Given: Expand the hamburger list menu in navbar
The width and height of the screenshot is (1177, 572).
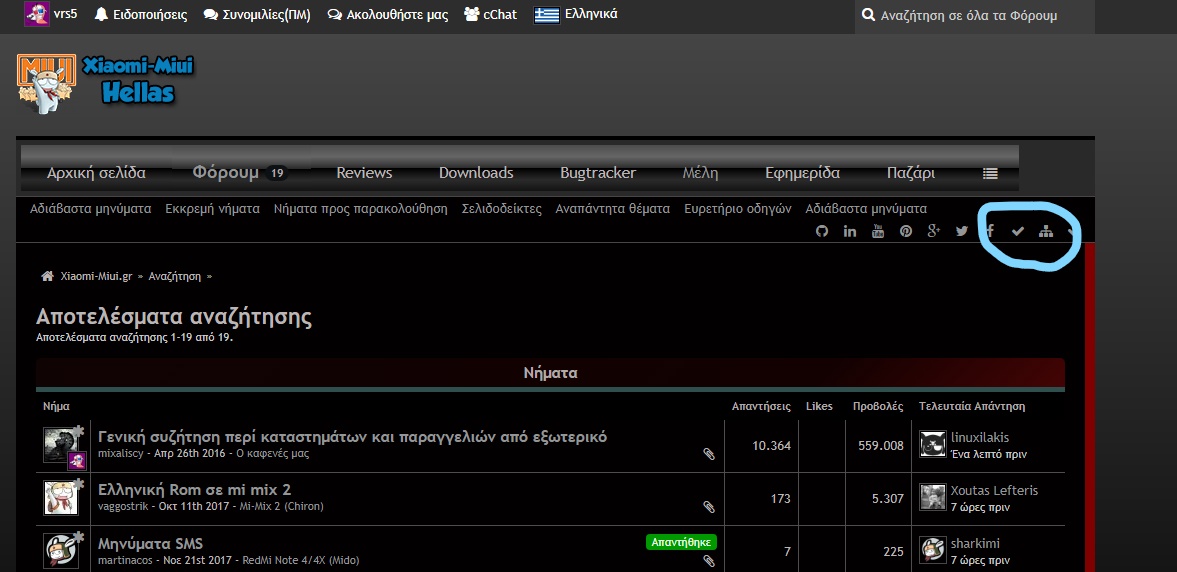Looking at the screenshot, I should pos(990,173).
